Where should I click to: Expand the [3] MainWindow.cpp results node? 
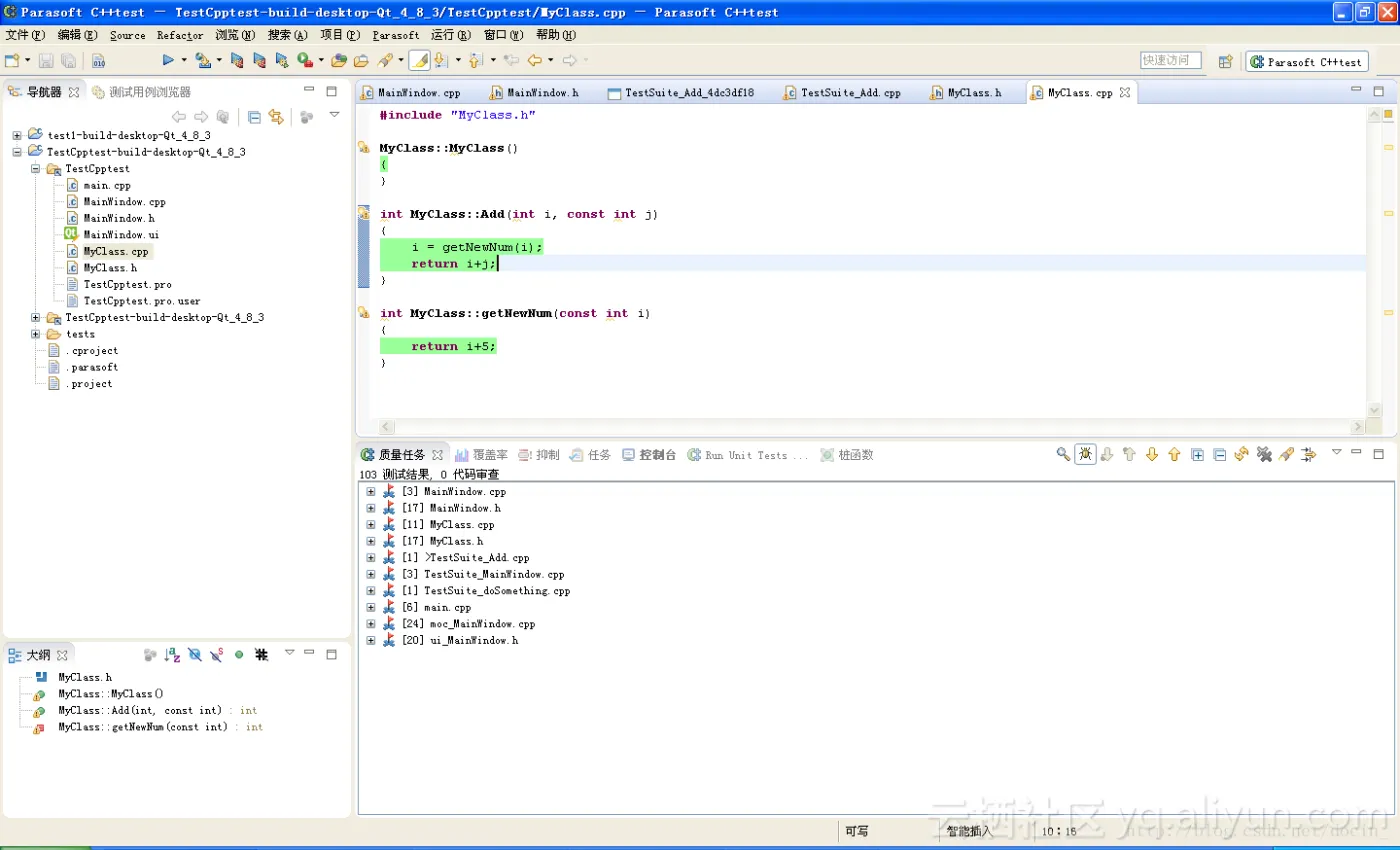click(370, 492)
